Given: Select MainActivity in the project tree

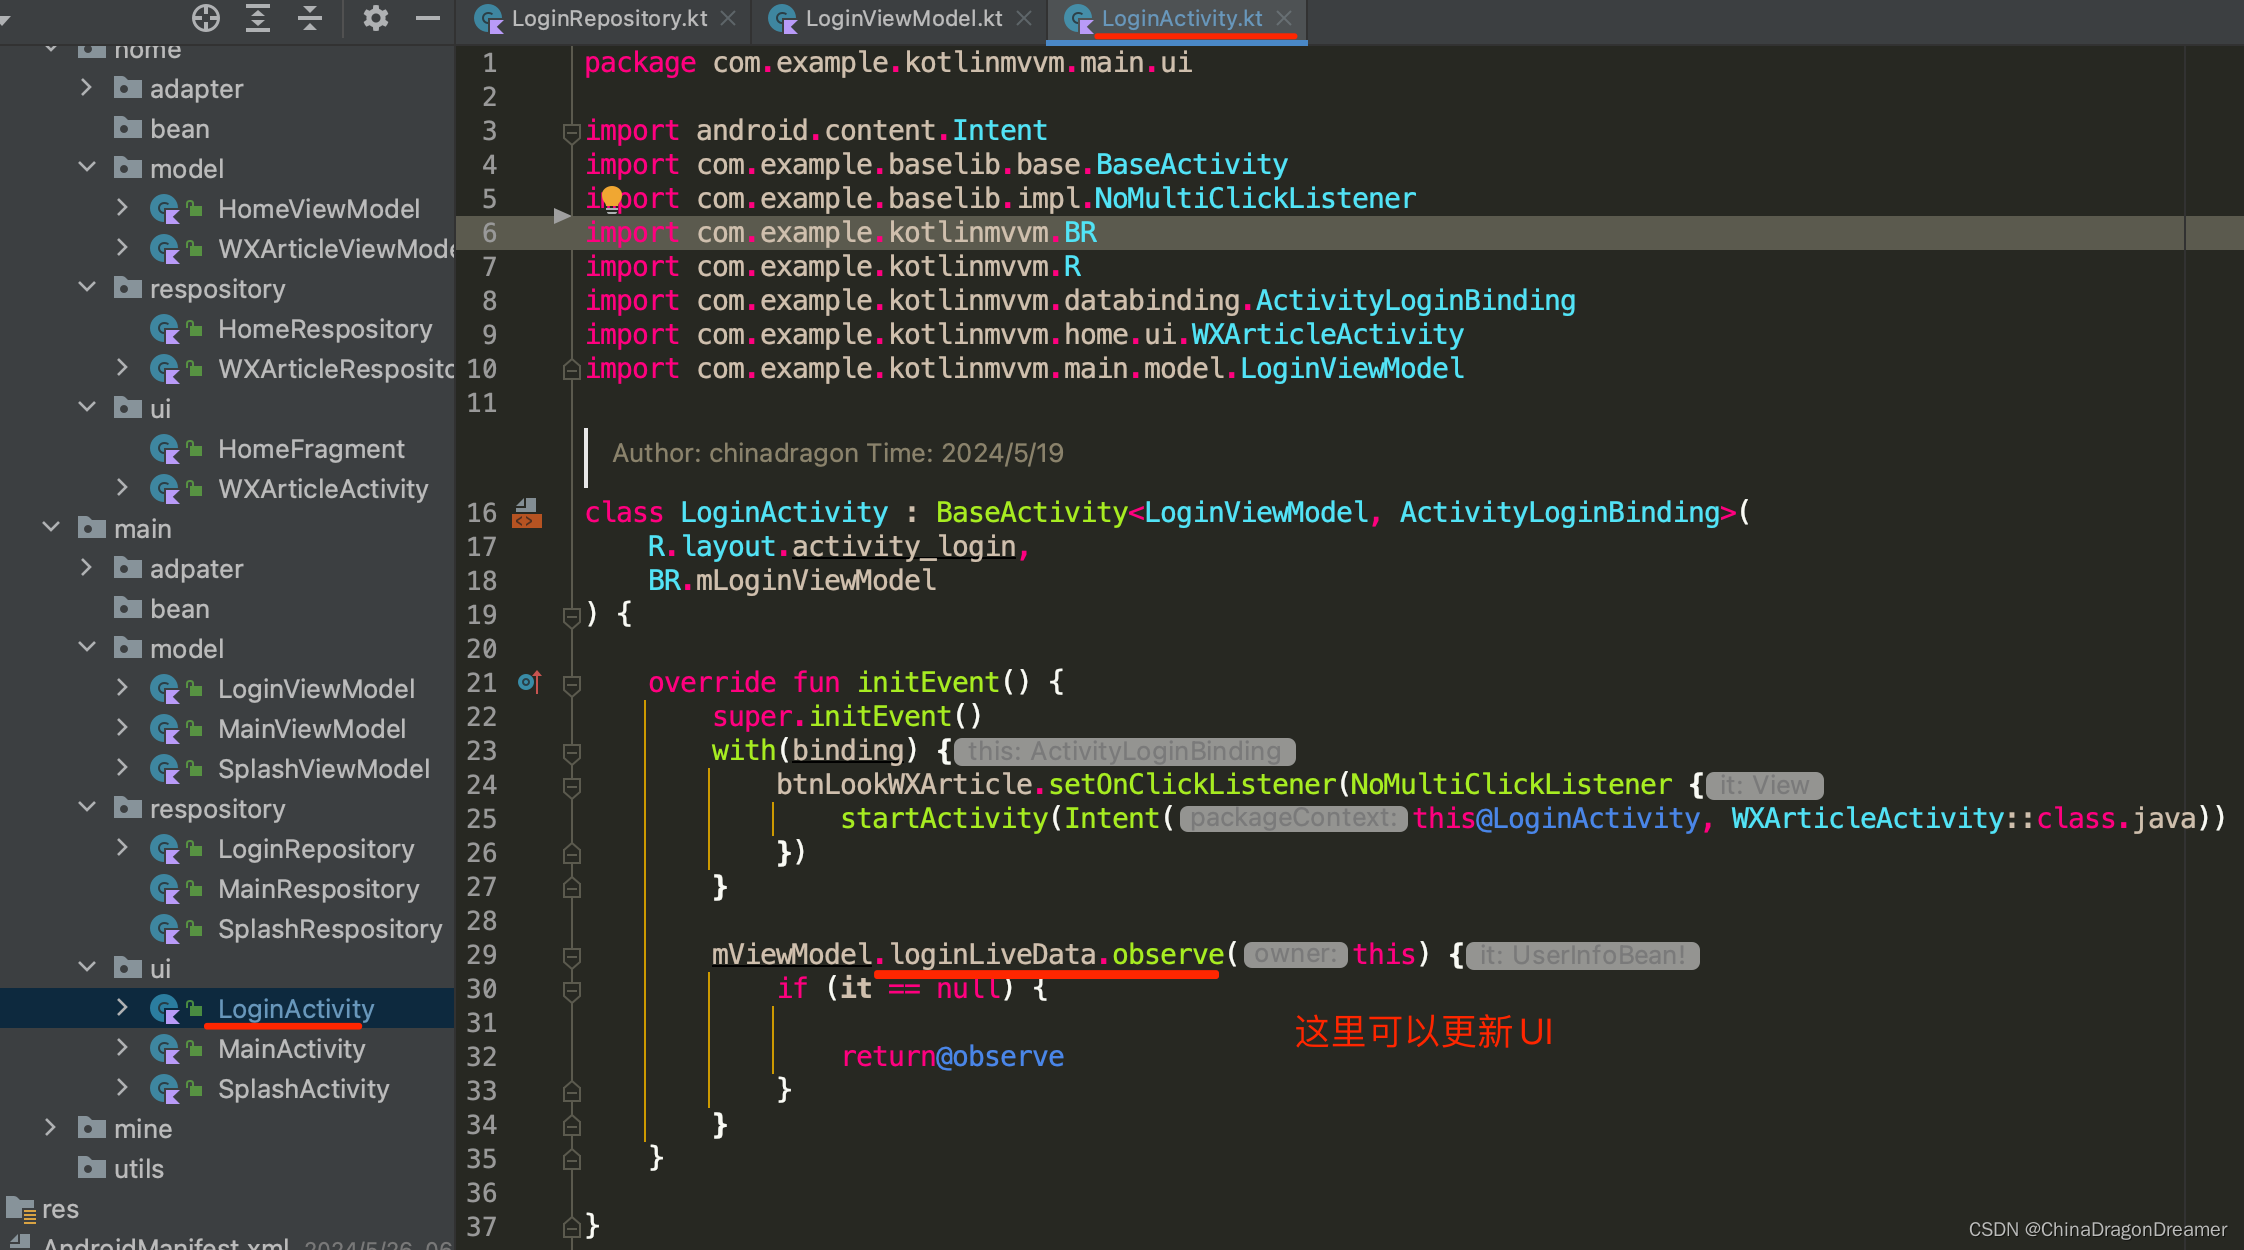Looking at the screenshot, I should point(291,1048).
